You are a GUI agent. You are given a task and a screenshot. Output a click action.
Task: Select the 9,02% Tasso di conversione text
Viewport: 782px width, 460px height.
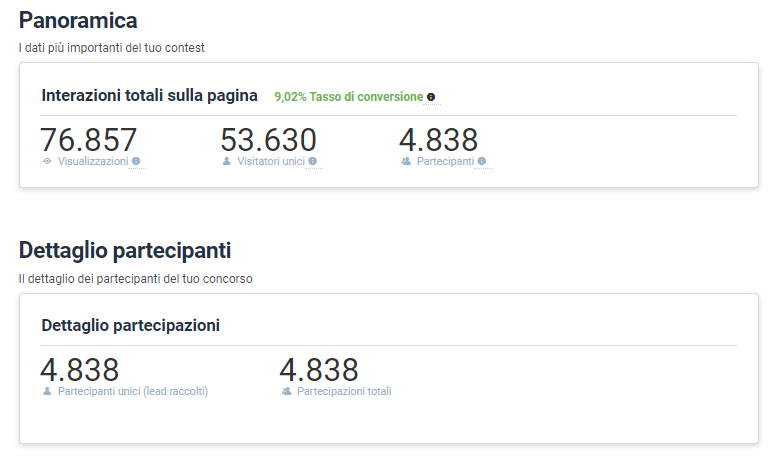point(349,97)
